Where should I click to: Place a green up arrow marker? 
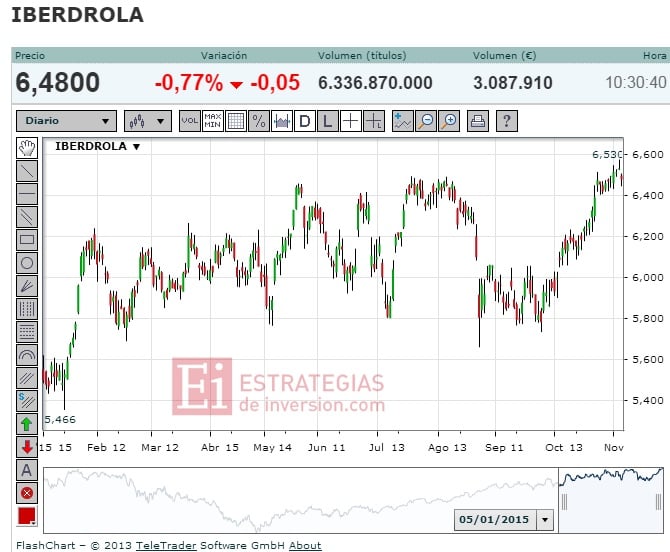27,424
